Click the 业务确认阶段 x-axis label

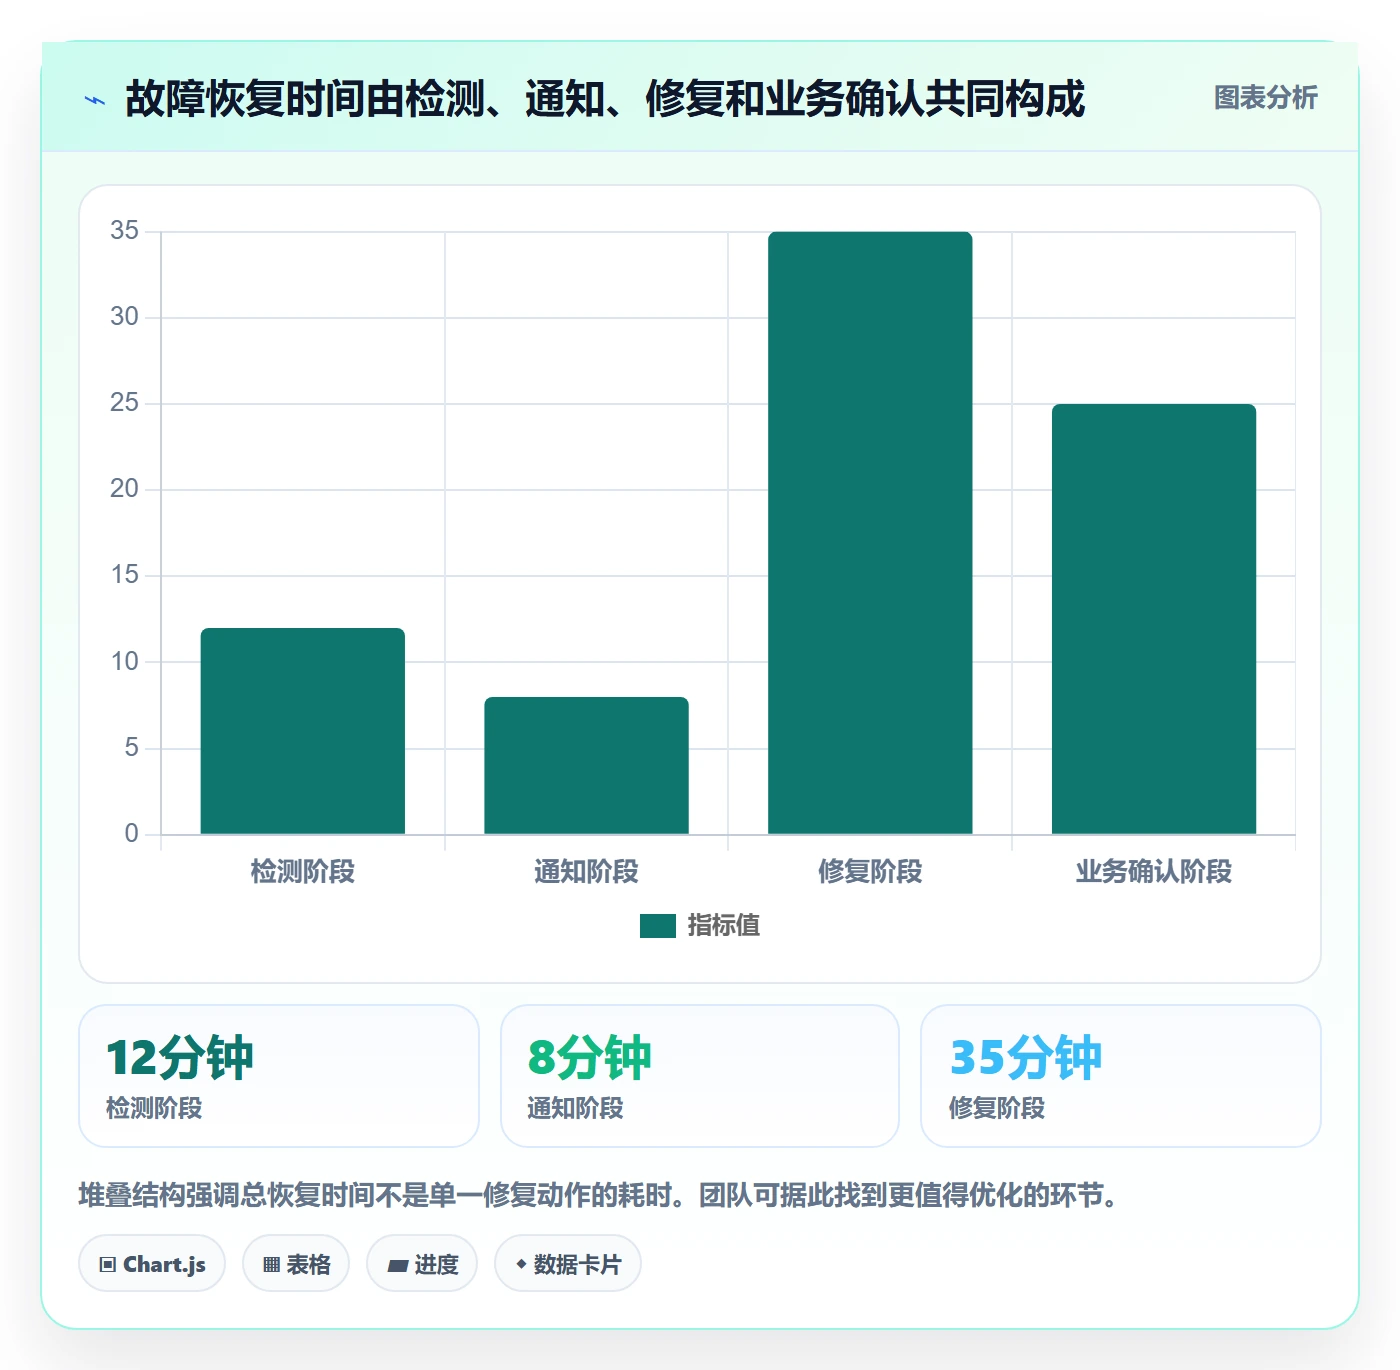tap(1154, 872)
